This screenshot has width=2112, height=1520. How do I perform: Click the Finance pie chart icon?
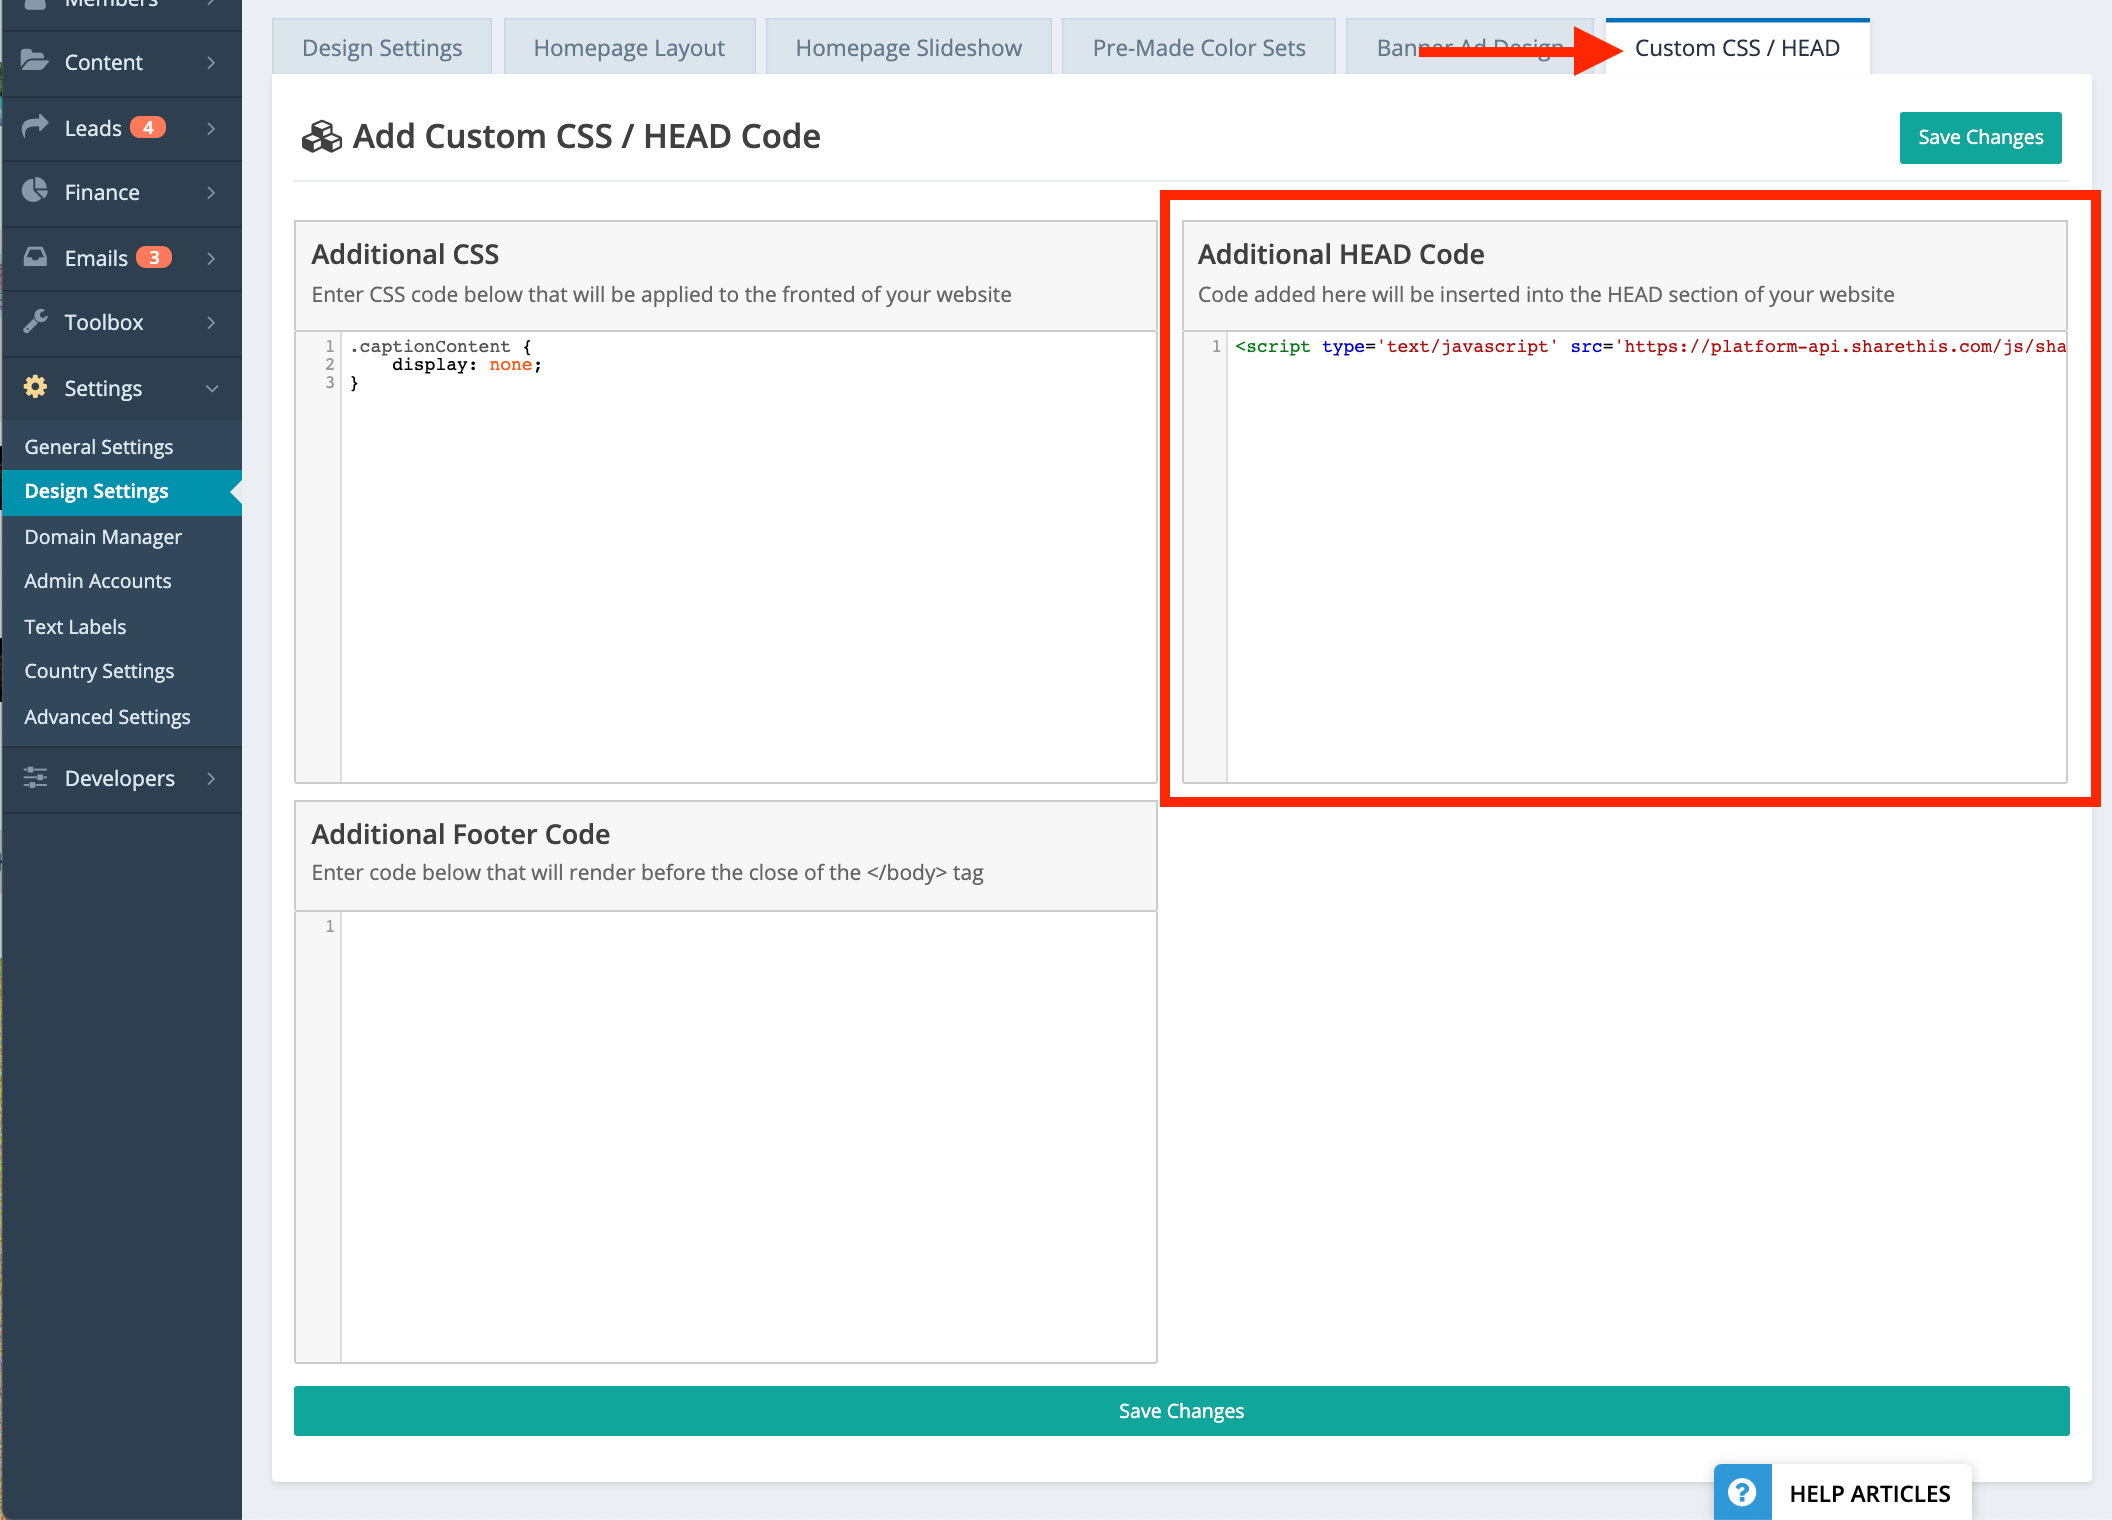tap(36, 192)
